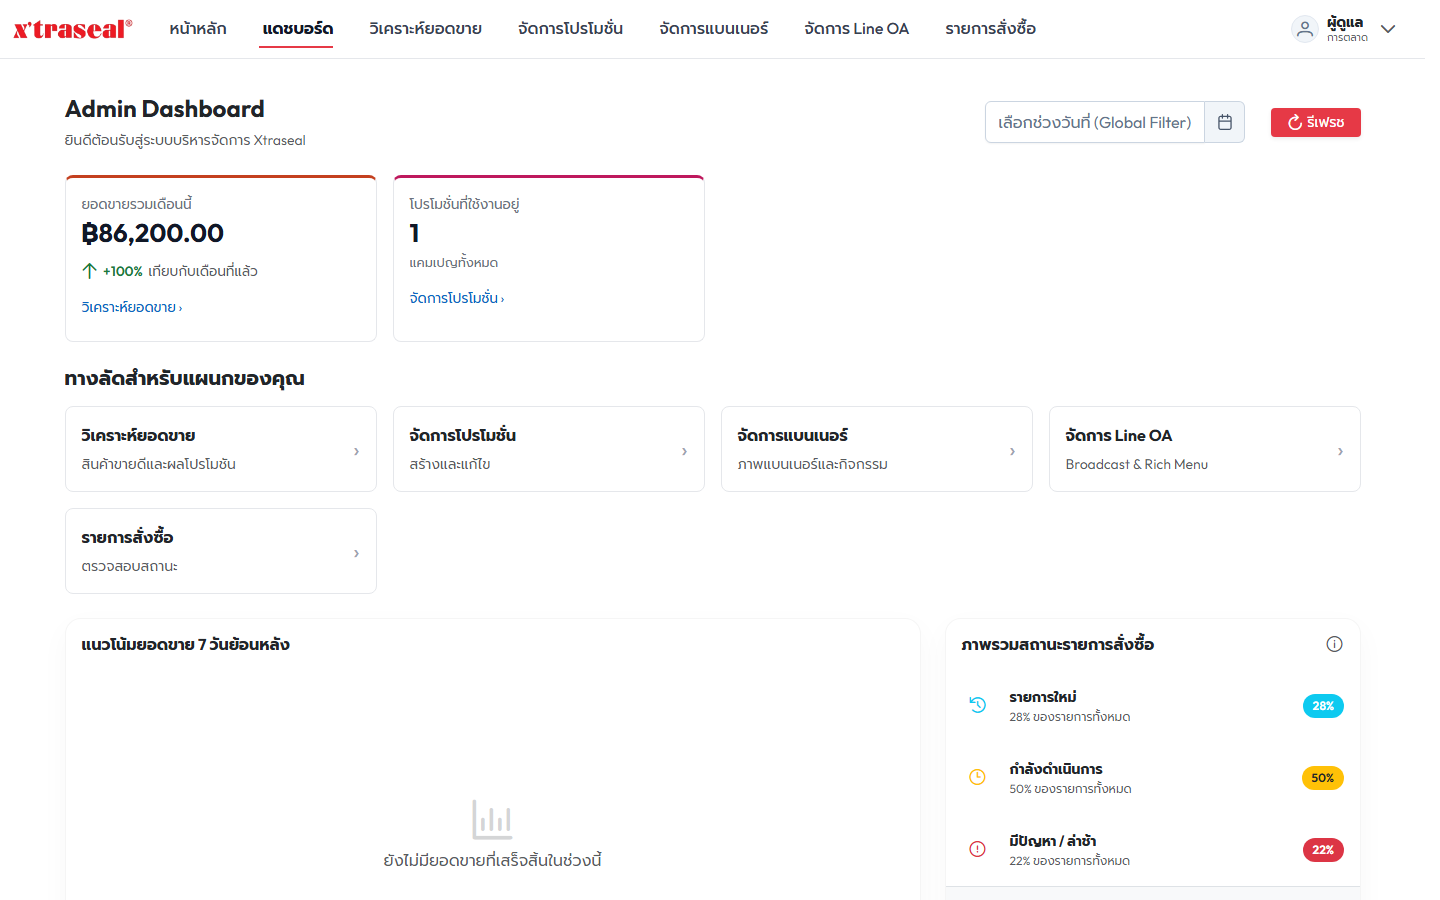Open จัดการโปรโมชั่น shortcut card chevron
This screenshot has height=900, width=1440.
[x=684, y=451]
